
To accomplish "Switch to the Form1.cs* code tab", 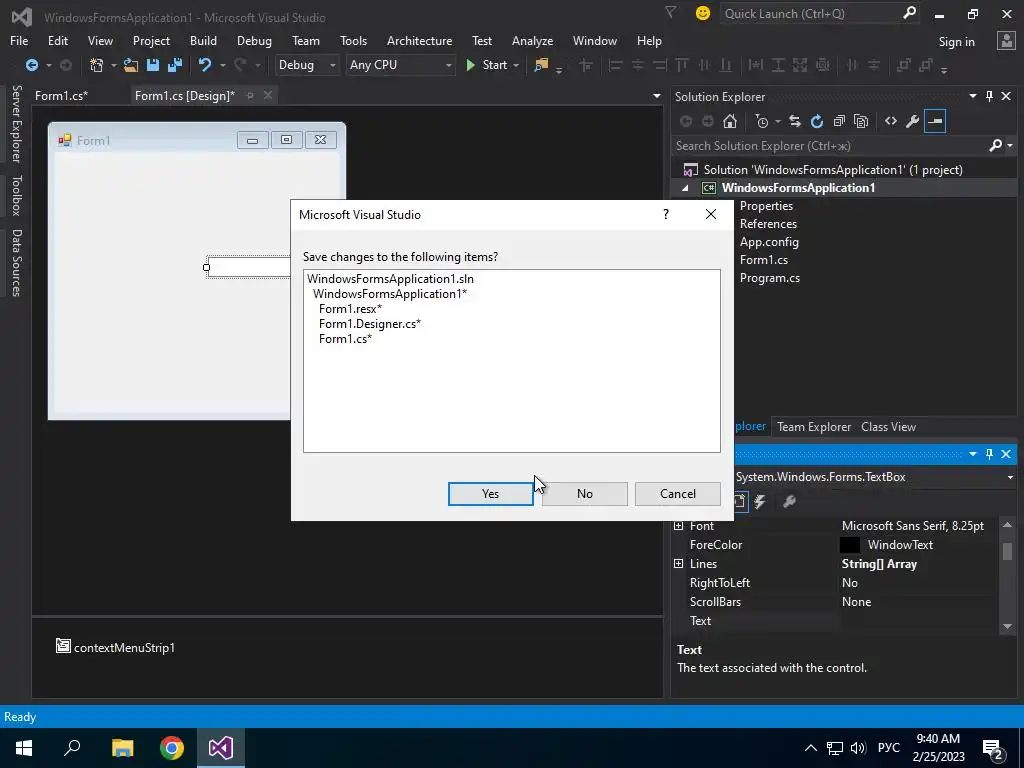I will 61,95.
